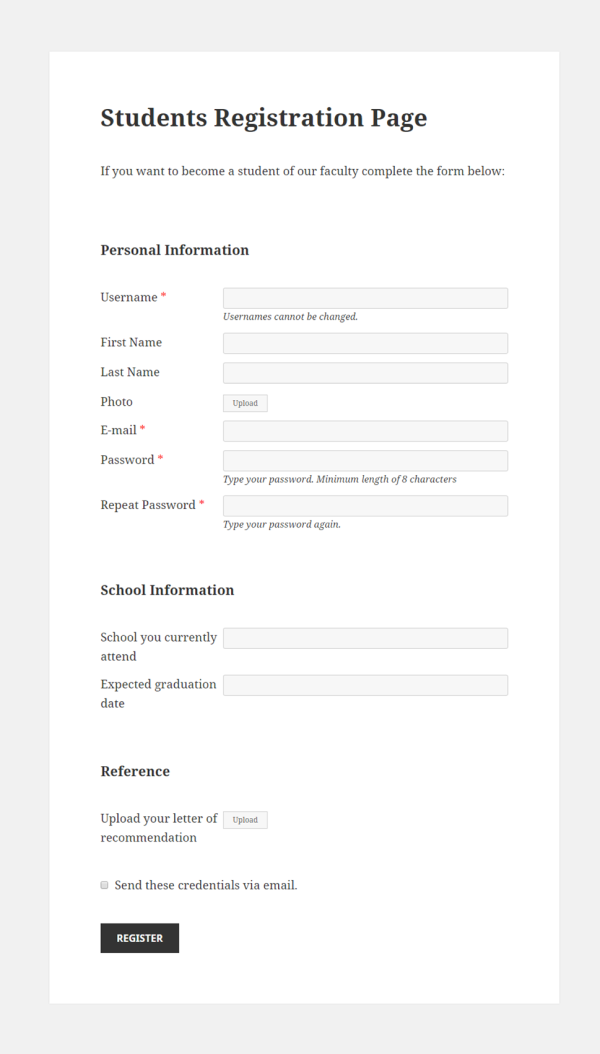Enable Send these credentials via email
600x1054 pixels.
coord(104,885)
